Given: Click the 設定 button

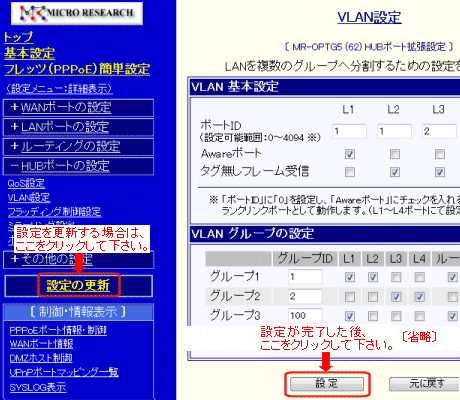Looking at the screenshot, I should (327, 384).
